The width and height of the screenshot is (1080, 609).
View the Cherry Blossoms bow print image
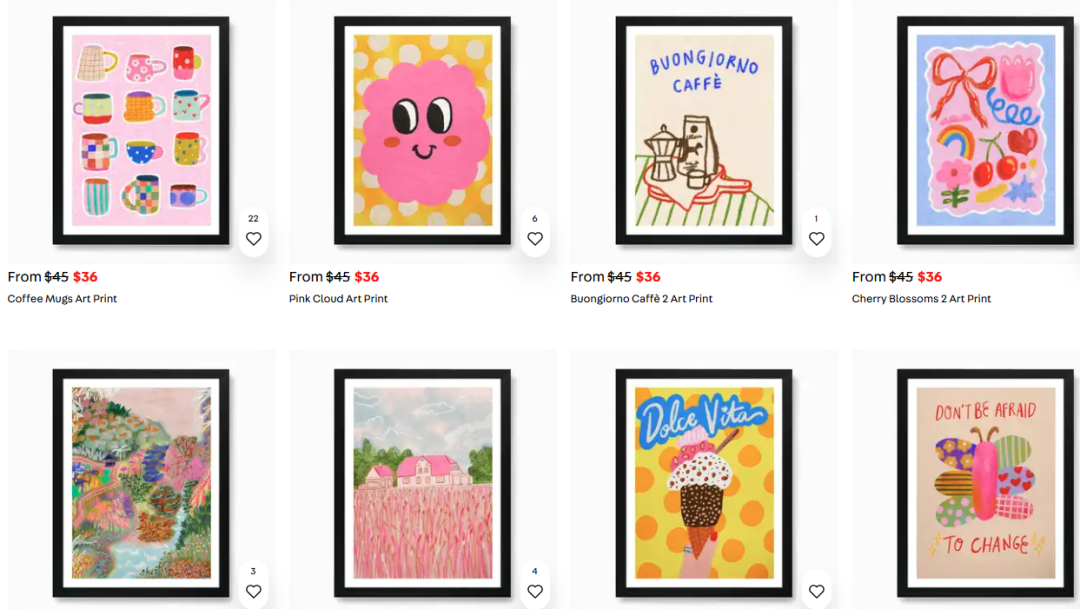click(985, 131)
